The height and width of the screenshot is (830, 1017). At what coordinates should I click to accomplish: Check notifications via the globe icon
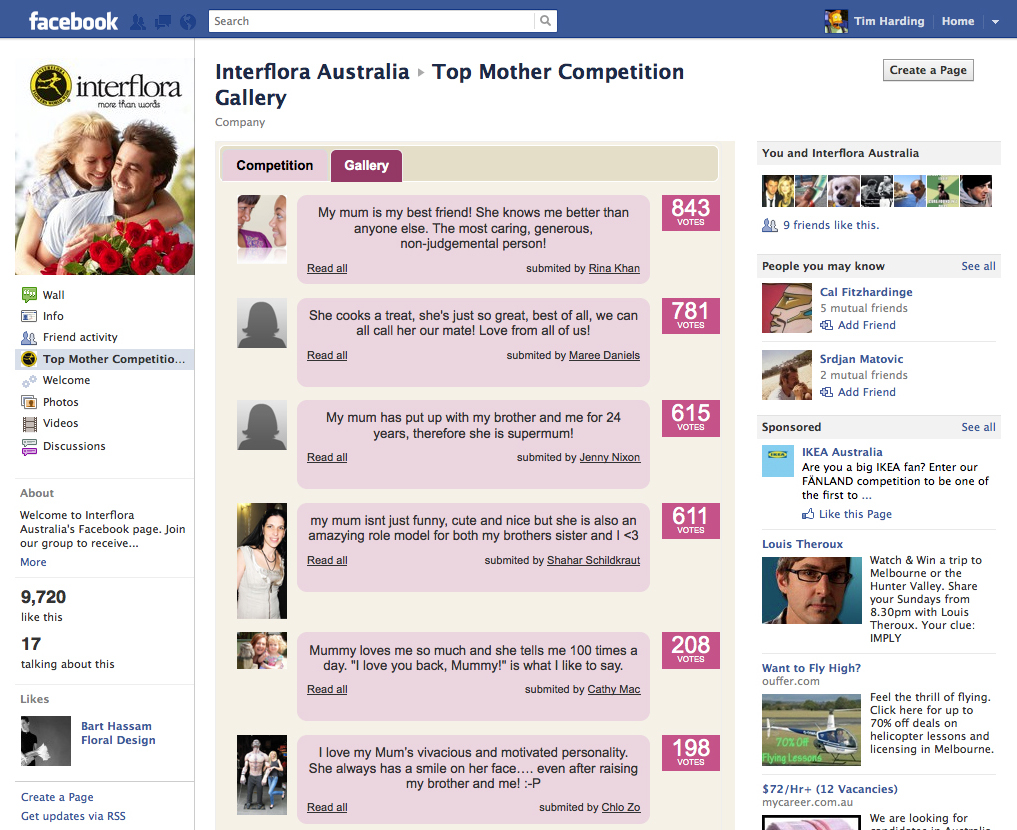pyautogui.click(x=186, y=20)
